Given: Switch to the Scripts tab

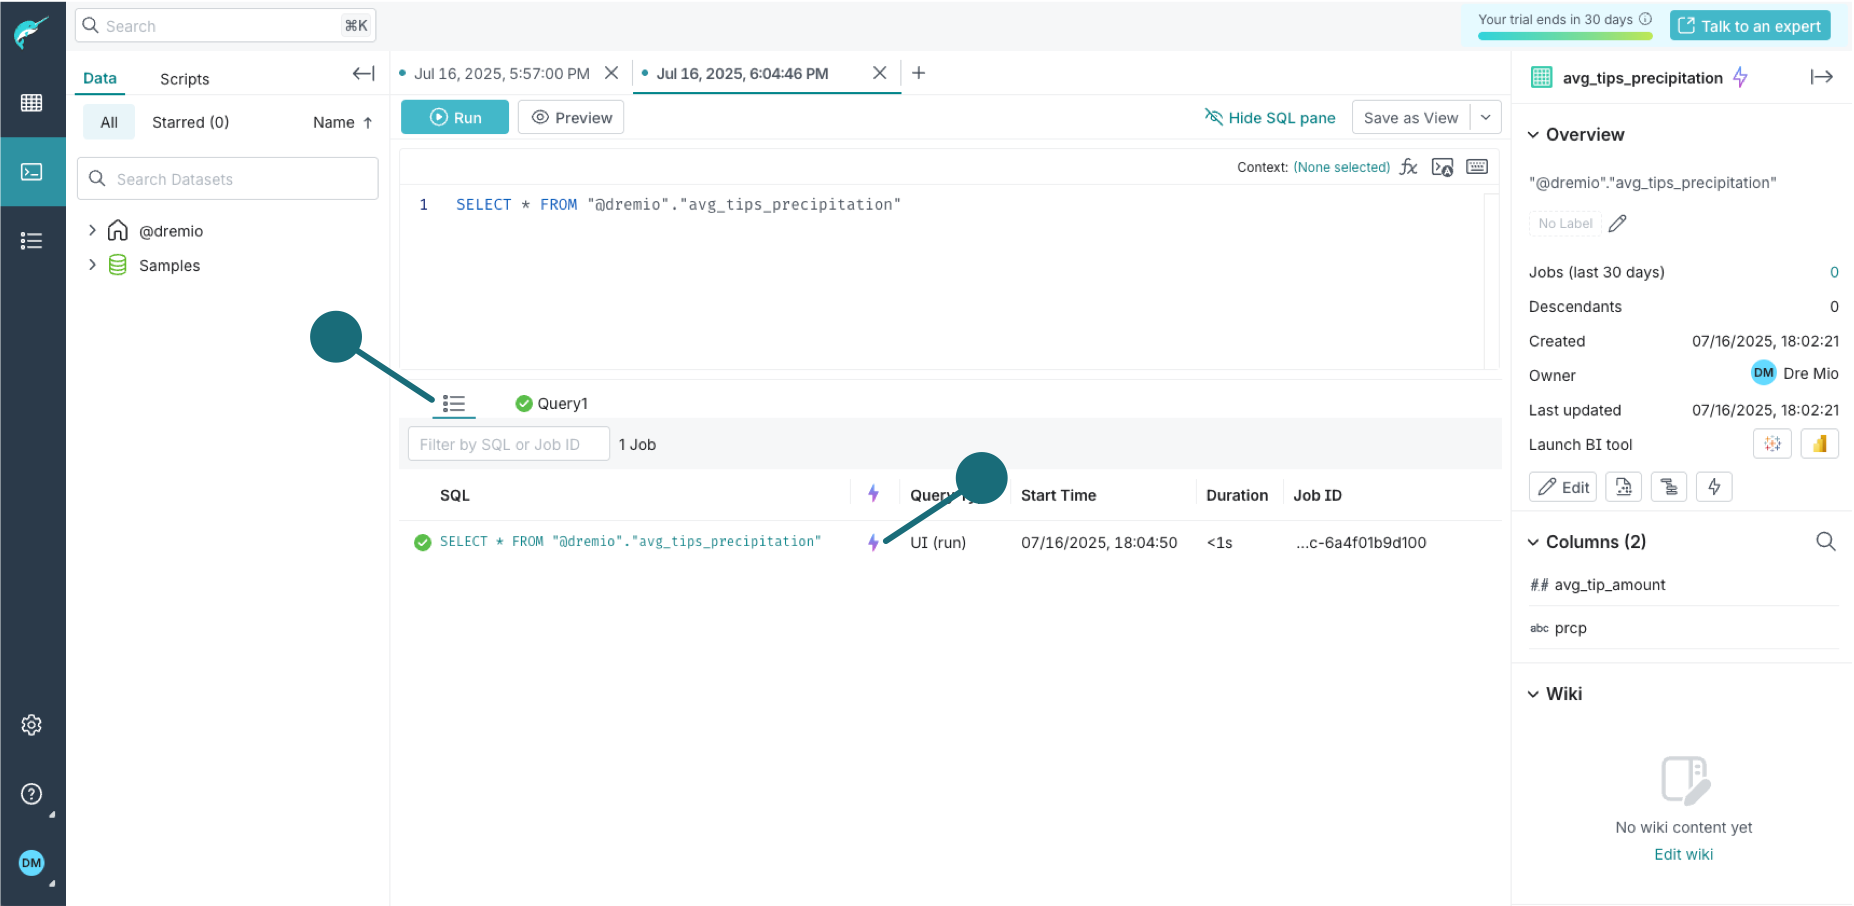Looking at the screenshot, I should tap(184, 78).
